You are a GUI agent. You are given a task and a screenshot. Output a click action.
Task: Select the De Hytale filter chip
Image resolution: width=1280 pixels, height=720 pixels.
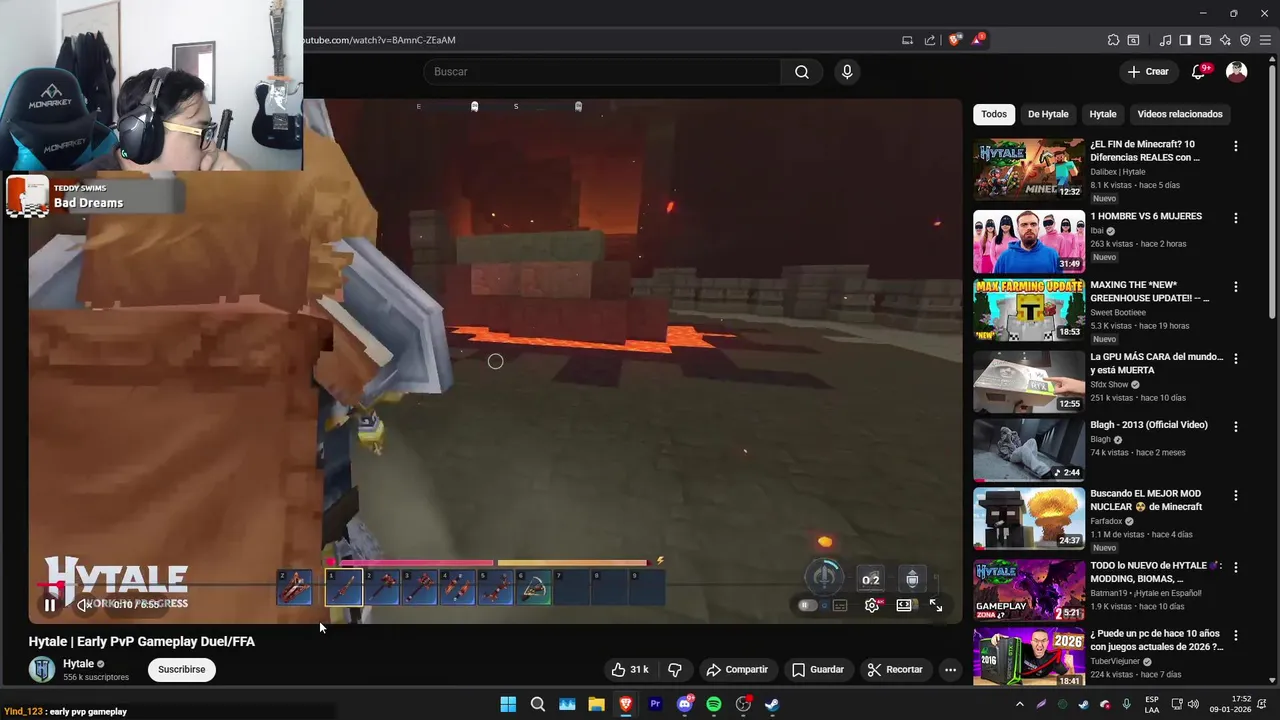1048,114
